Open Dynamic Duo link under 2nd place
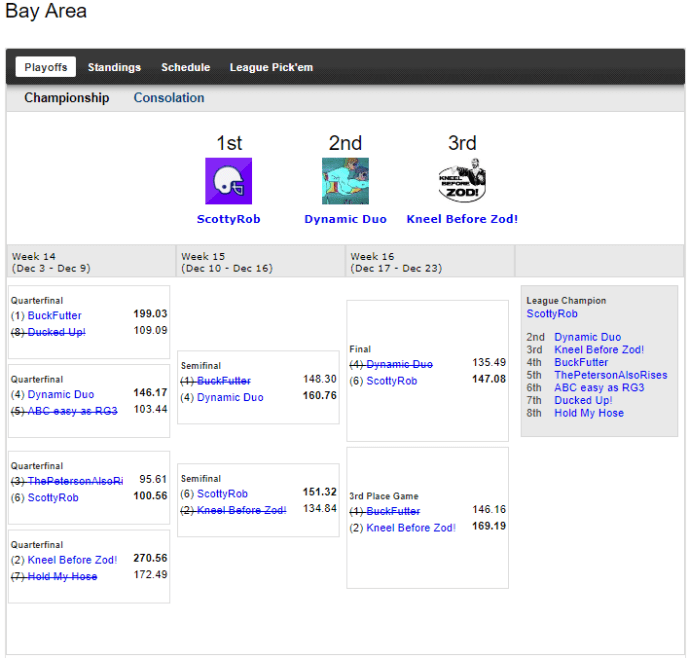The image size is (689, 658). tap(345, 219)
